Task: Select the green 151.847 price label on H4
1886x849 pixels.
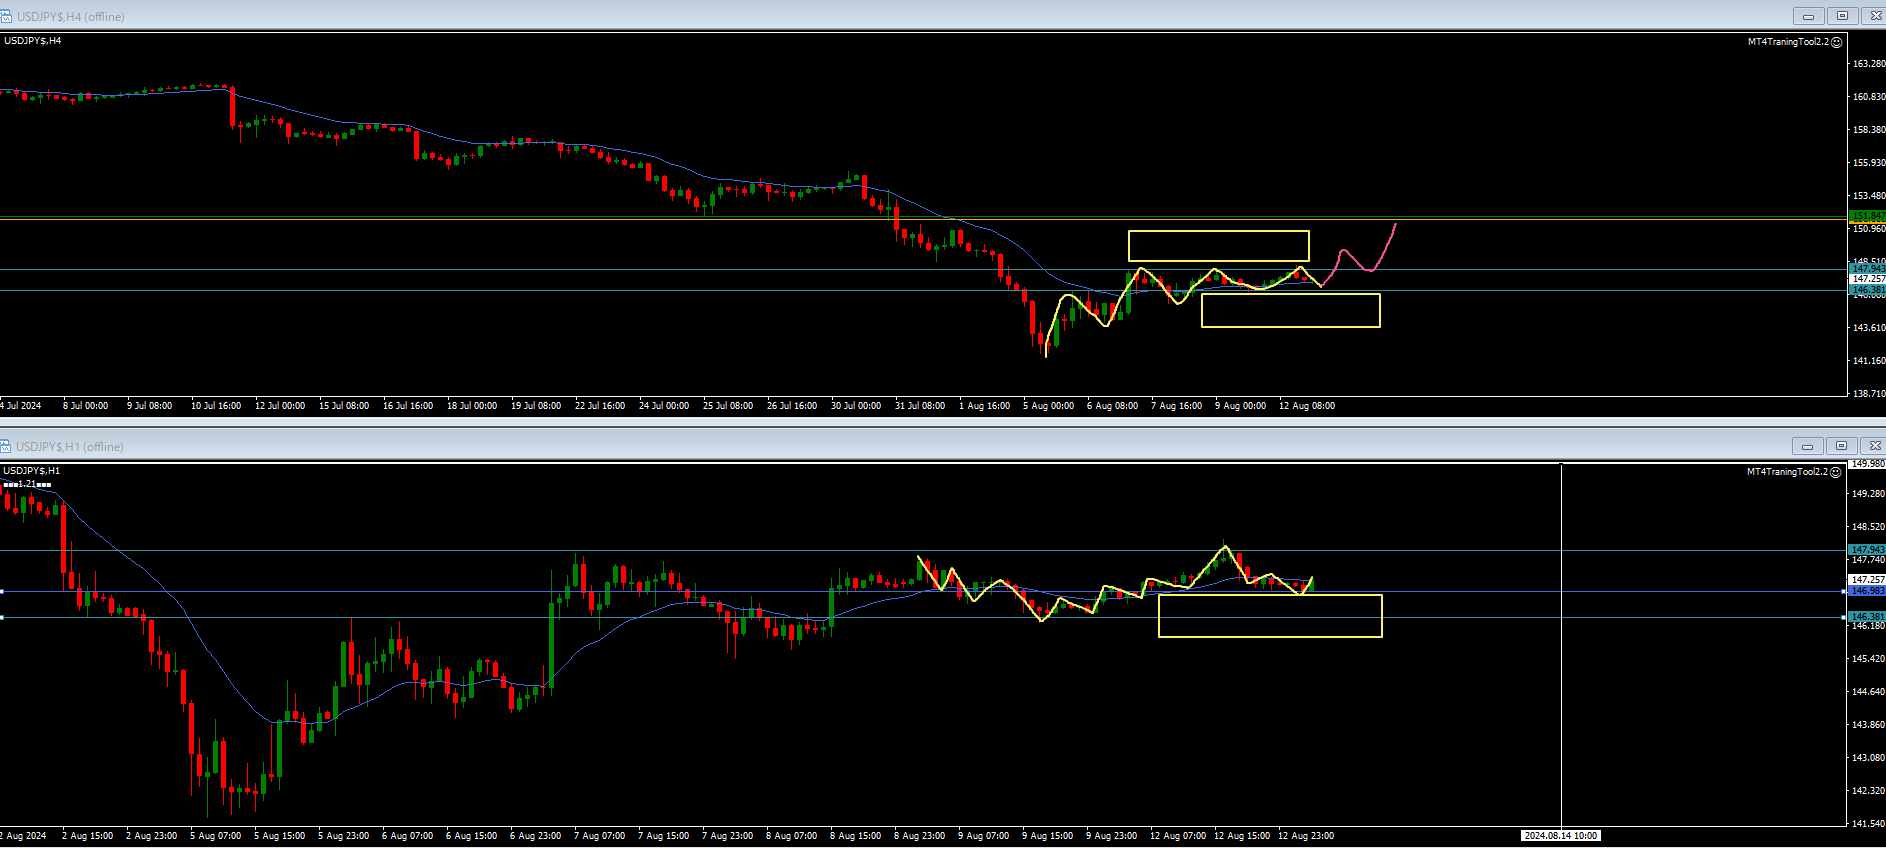Action: tap(1866, 216)
